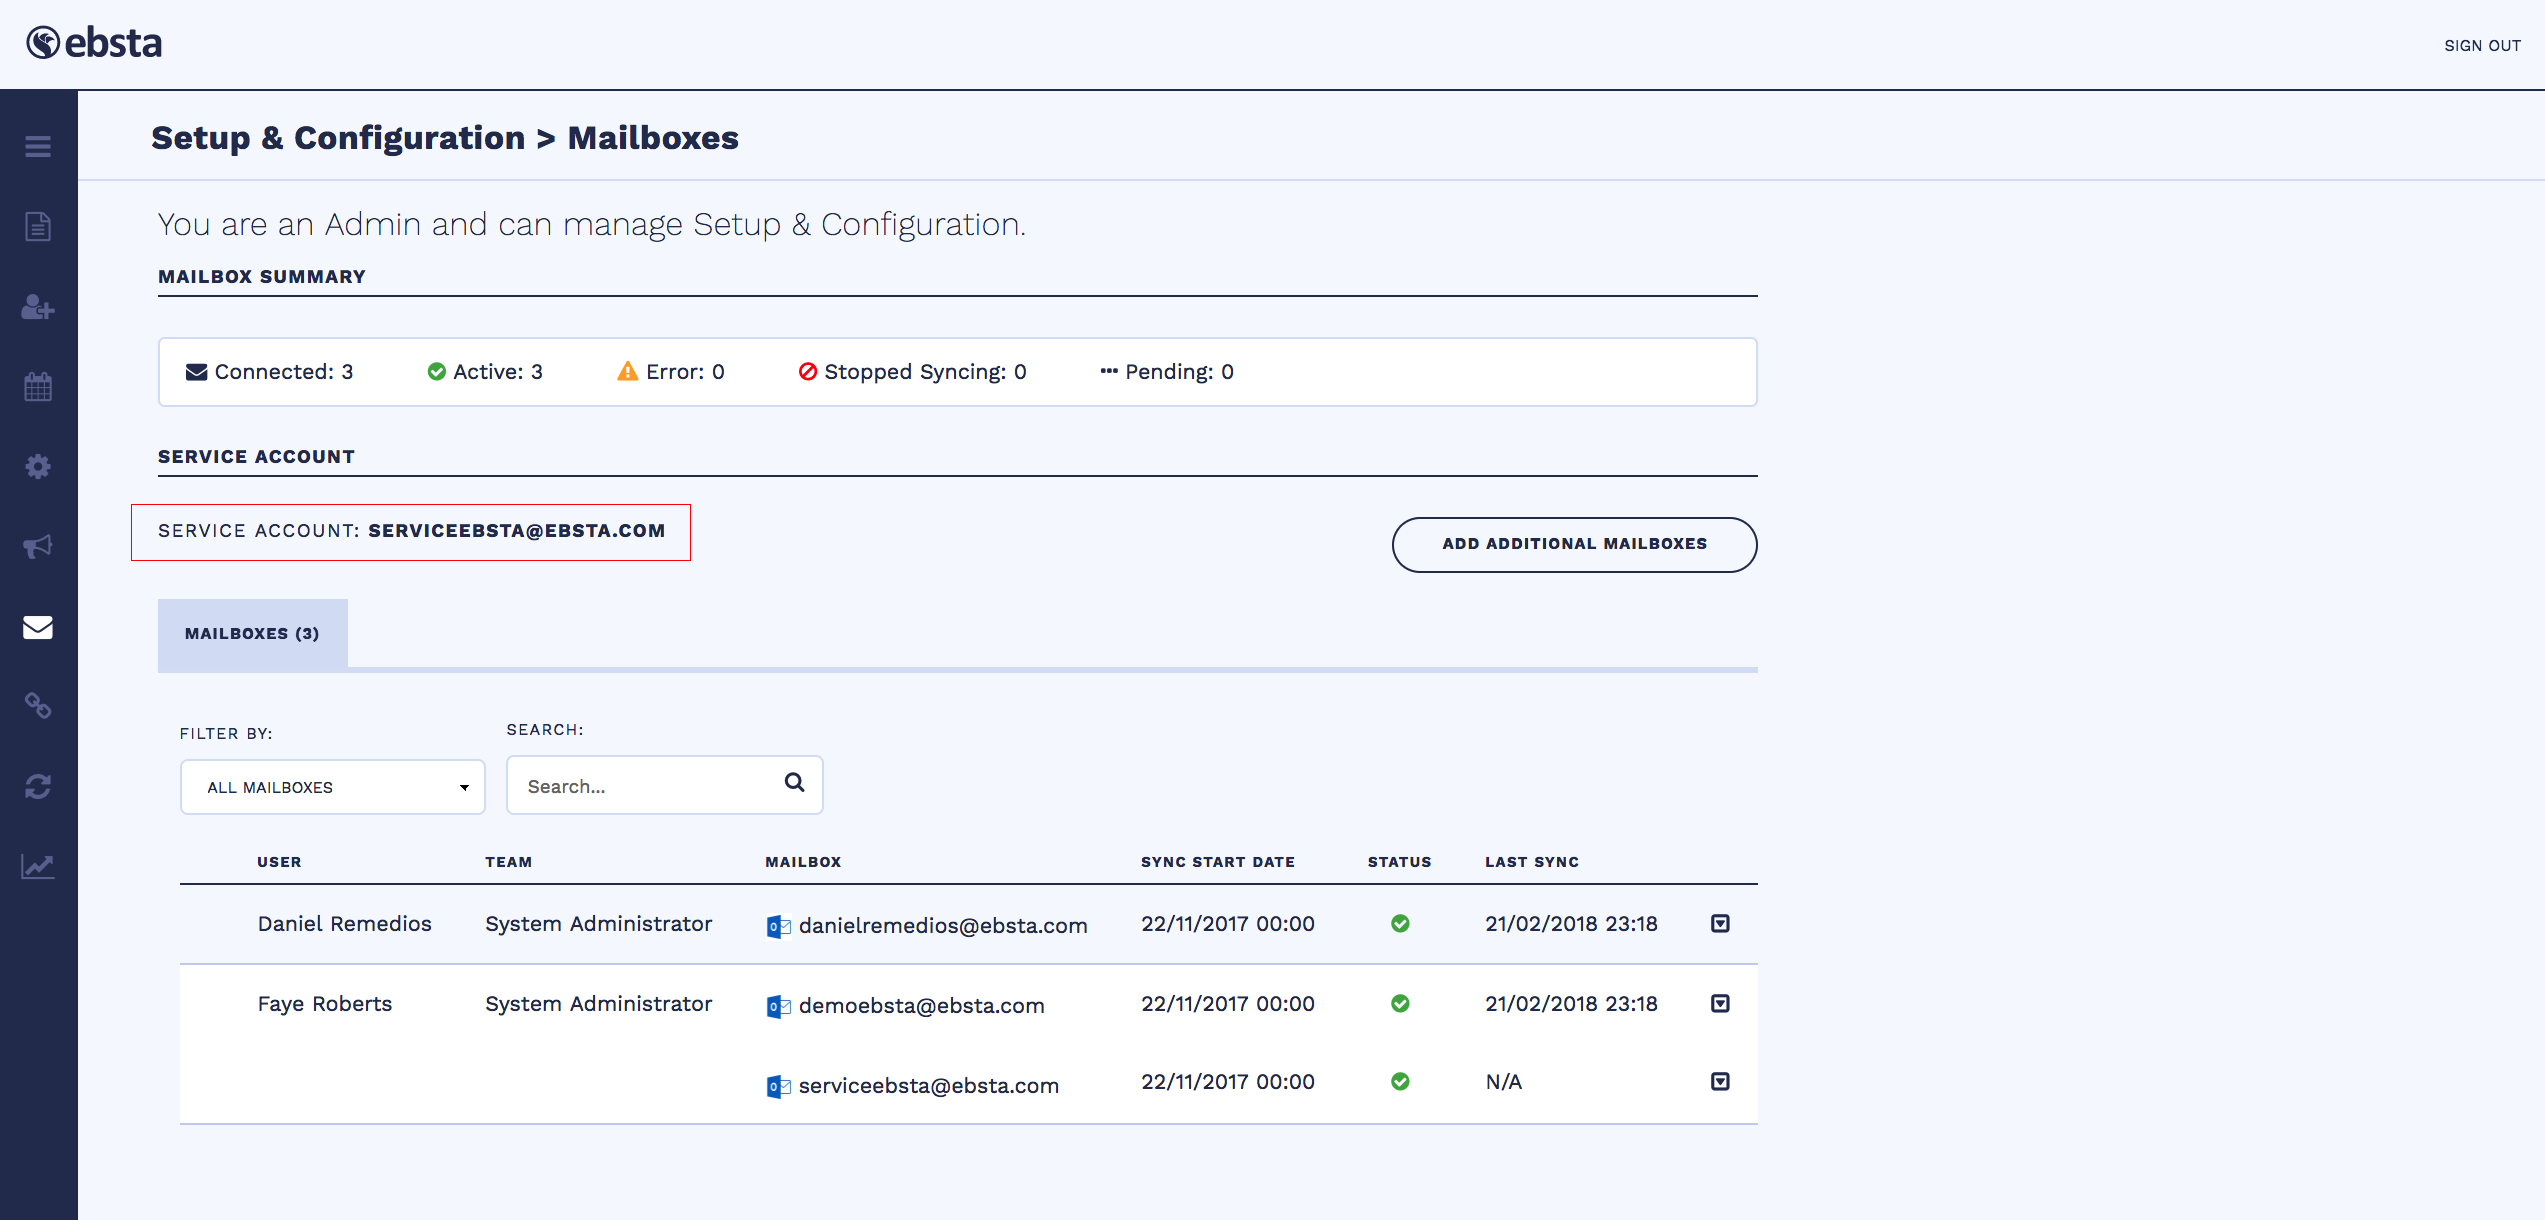2545x1220 pixels.
Task: Click the mailbox search input field
Action: (x=645, y=787)
